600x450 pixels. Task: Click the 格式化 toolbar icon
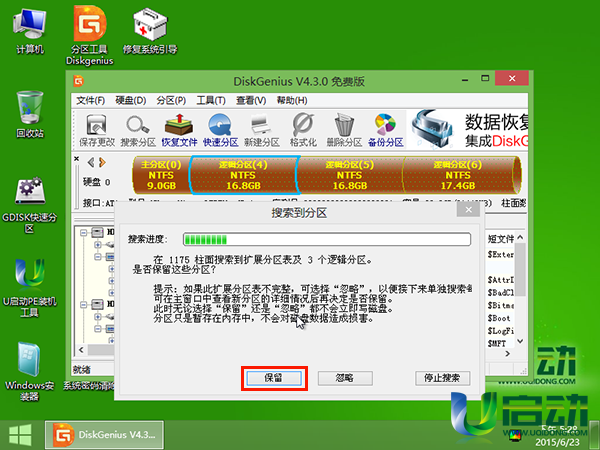(x=303, y=130)
